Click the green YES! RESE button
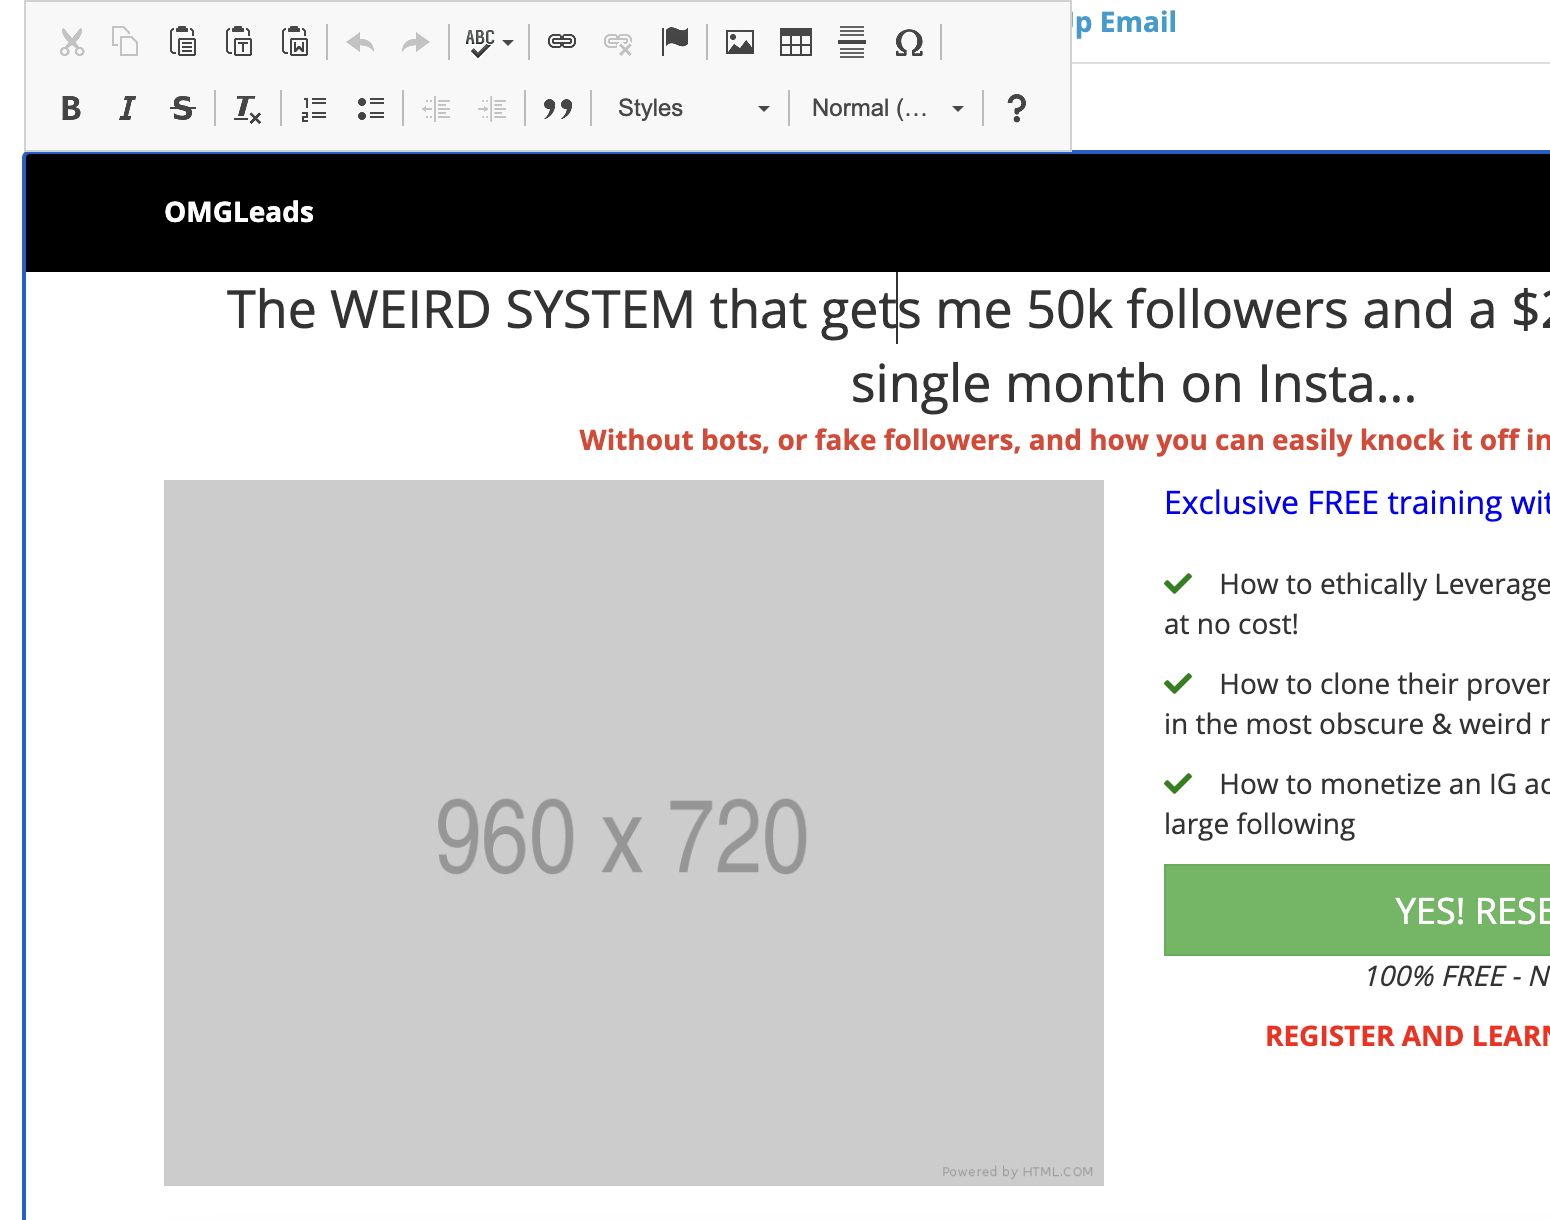 pyautogui.click(x=1356, y=910)
